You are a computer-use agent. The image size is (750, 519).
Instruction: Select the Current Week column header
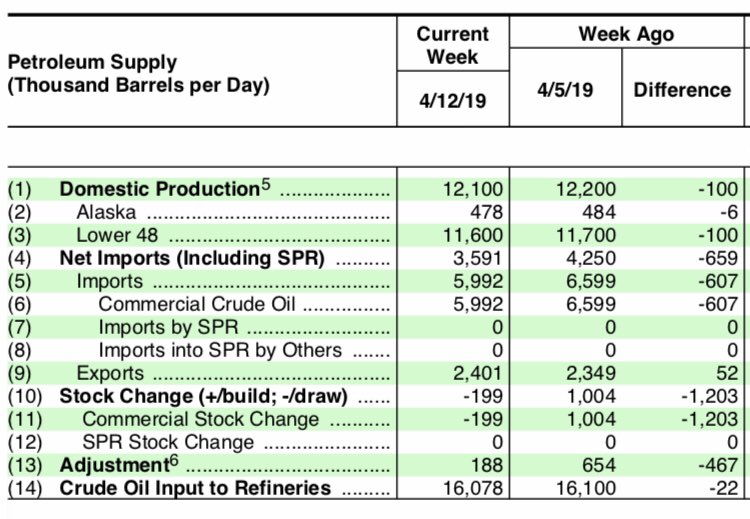pyautogui.click(x=452, y=45)
